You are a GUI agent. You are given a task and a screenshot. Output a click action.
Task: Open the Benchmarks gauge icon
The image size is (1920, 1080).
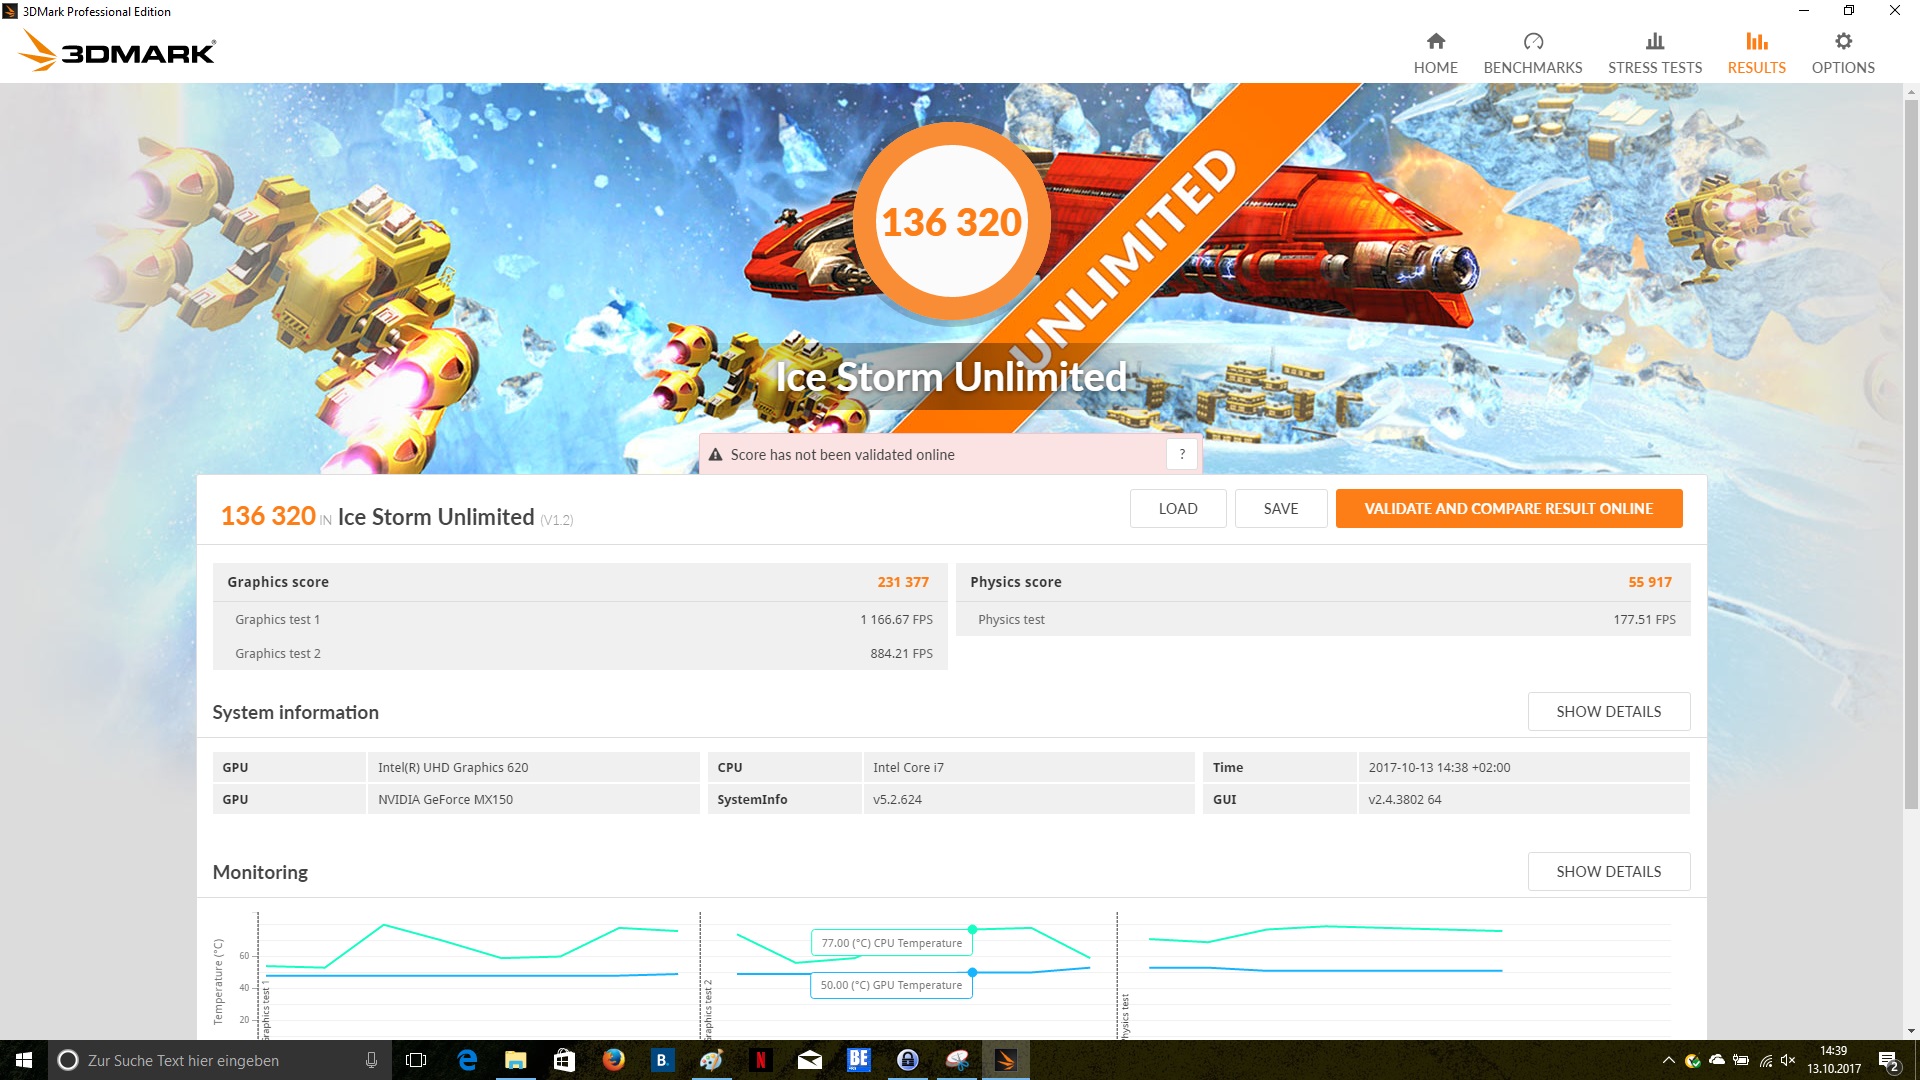[1532, 42]
